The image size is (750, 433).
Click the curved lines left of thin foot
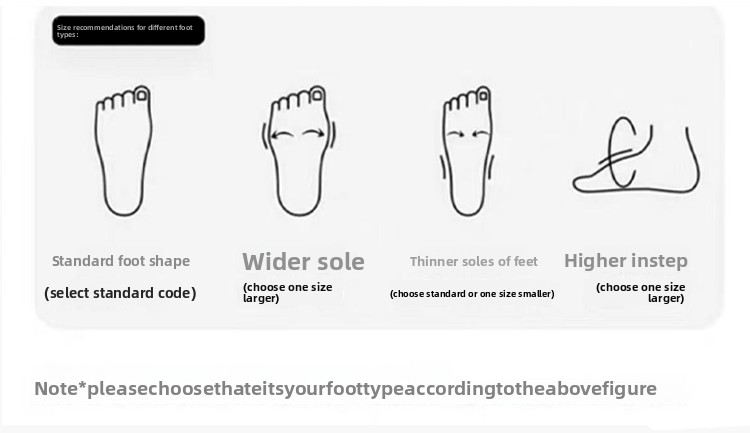tap(441, 170)
